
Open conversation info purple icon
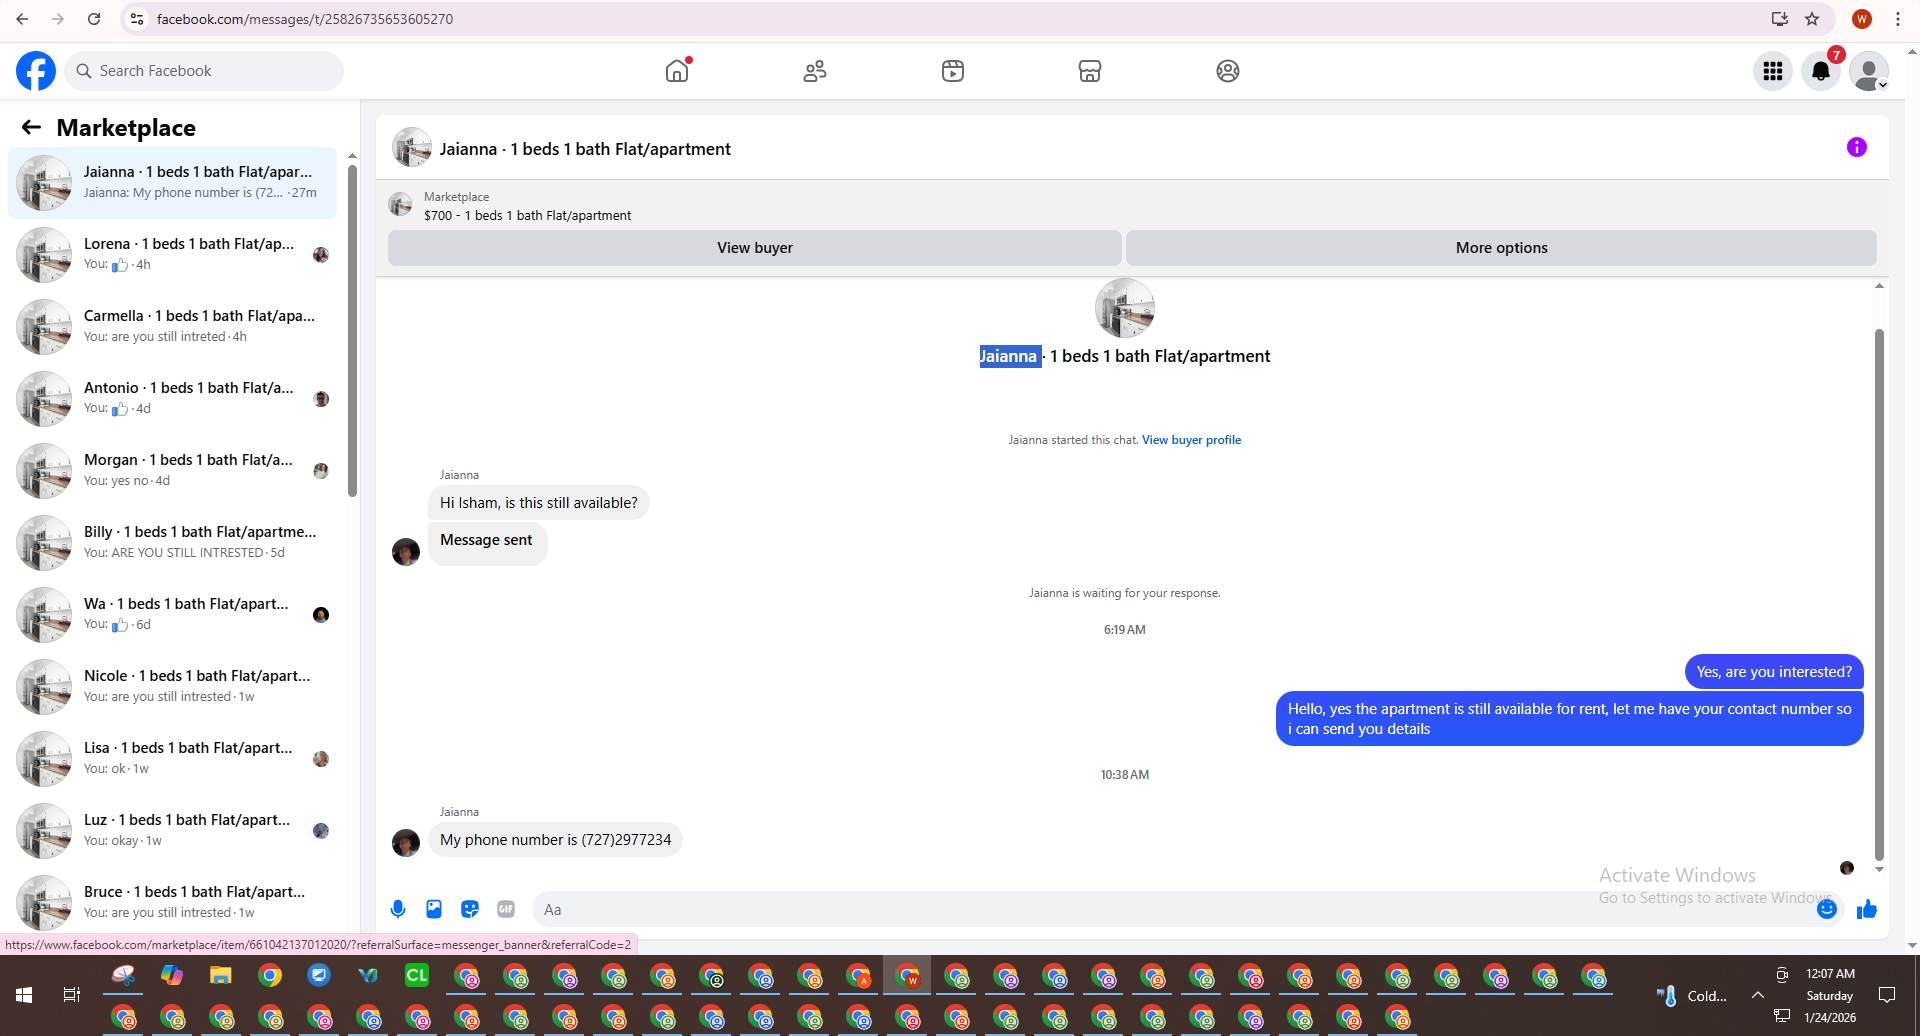click(1857, 147)
